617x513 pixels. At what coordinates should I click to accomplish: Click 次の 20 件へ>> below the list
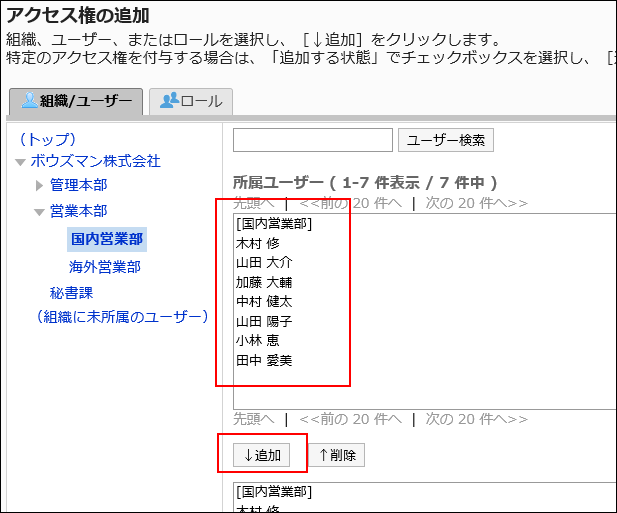pos(477,419)
